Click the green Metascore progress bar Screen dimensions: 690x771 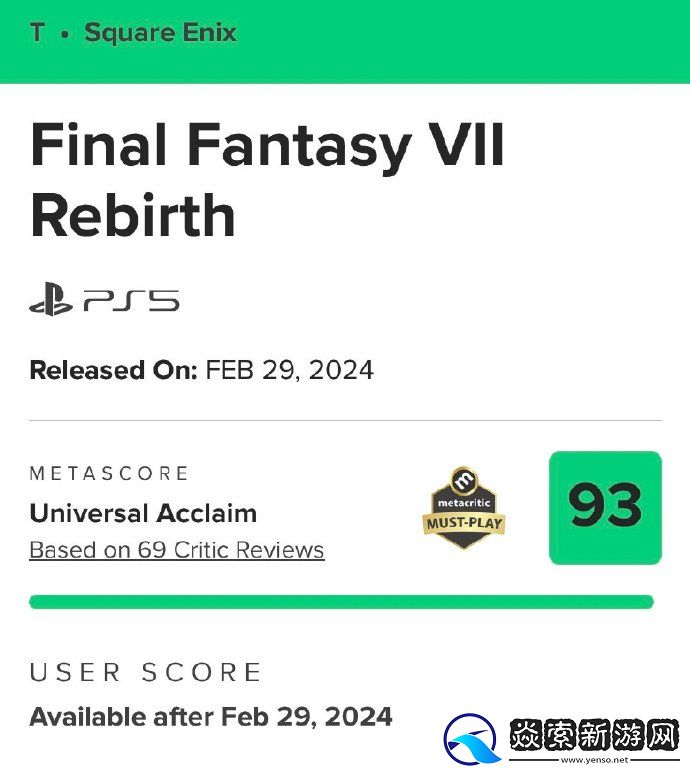tap(341, 602)
